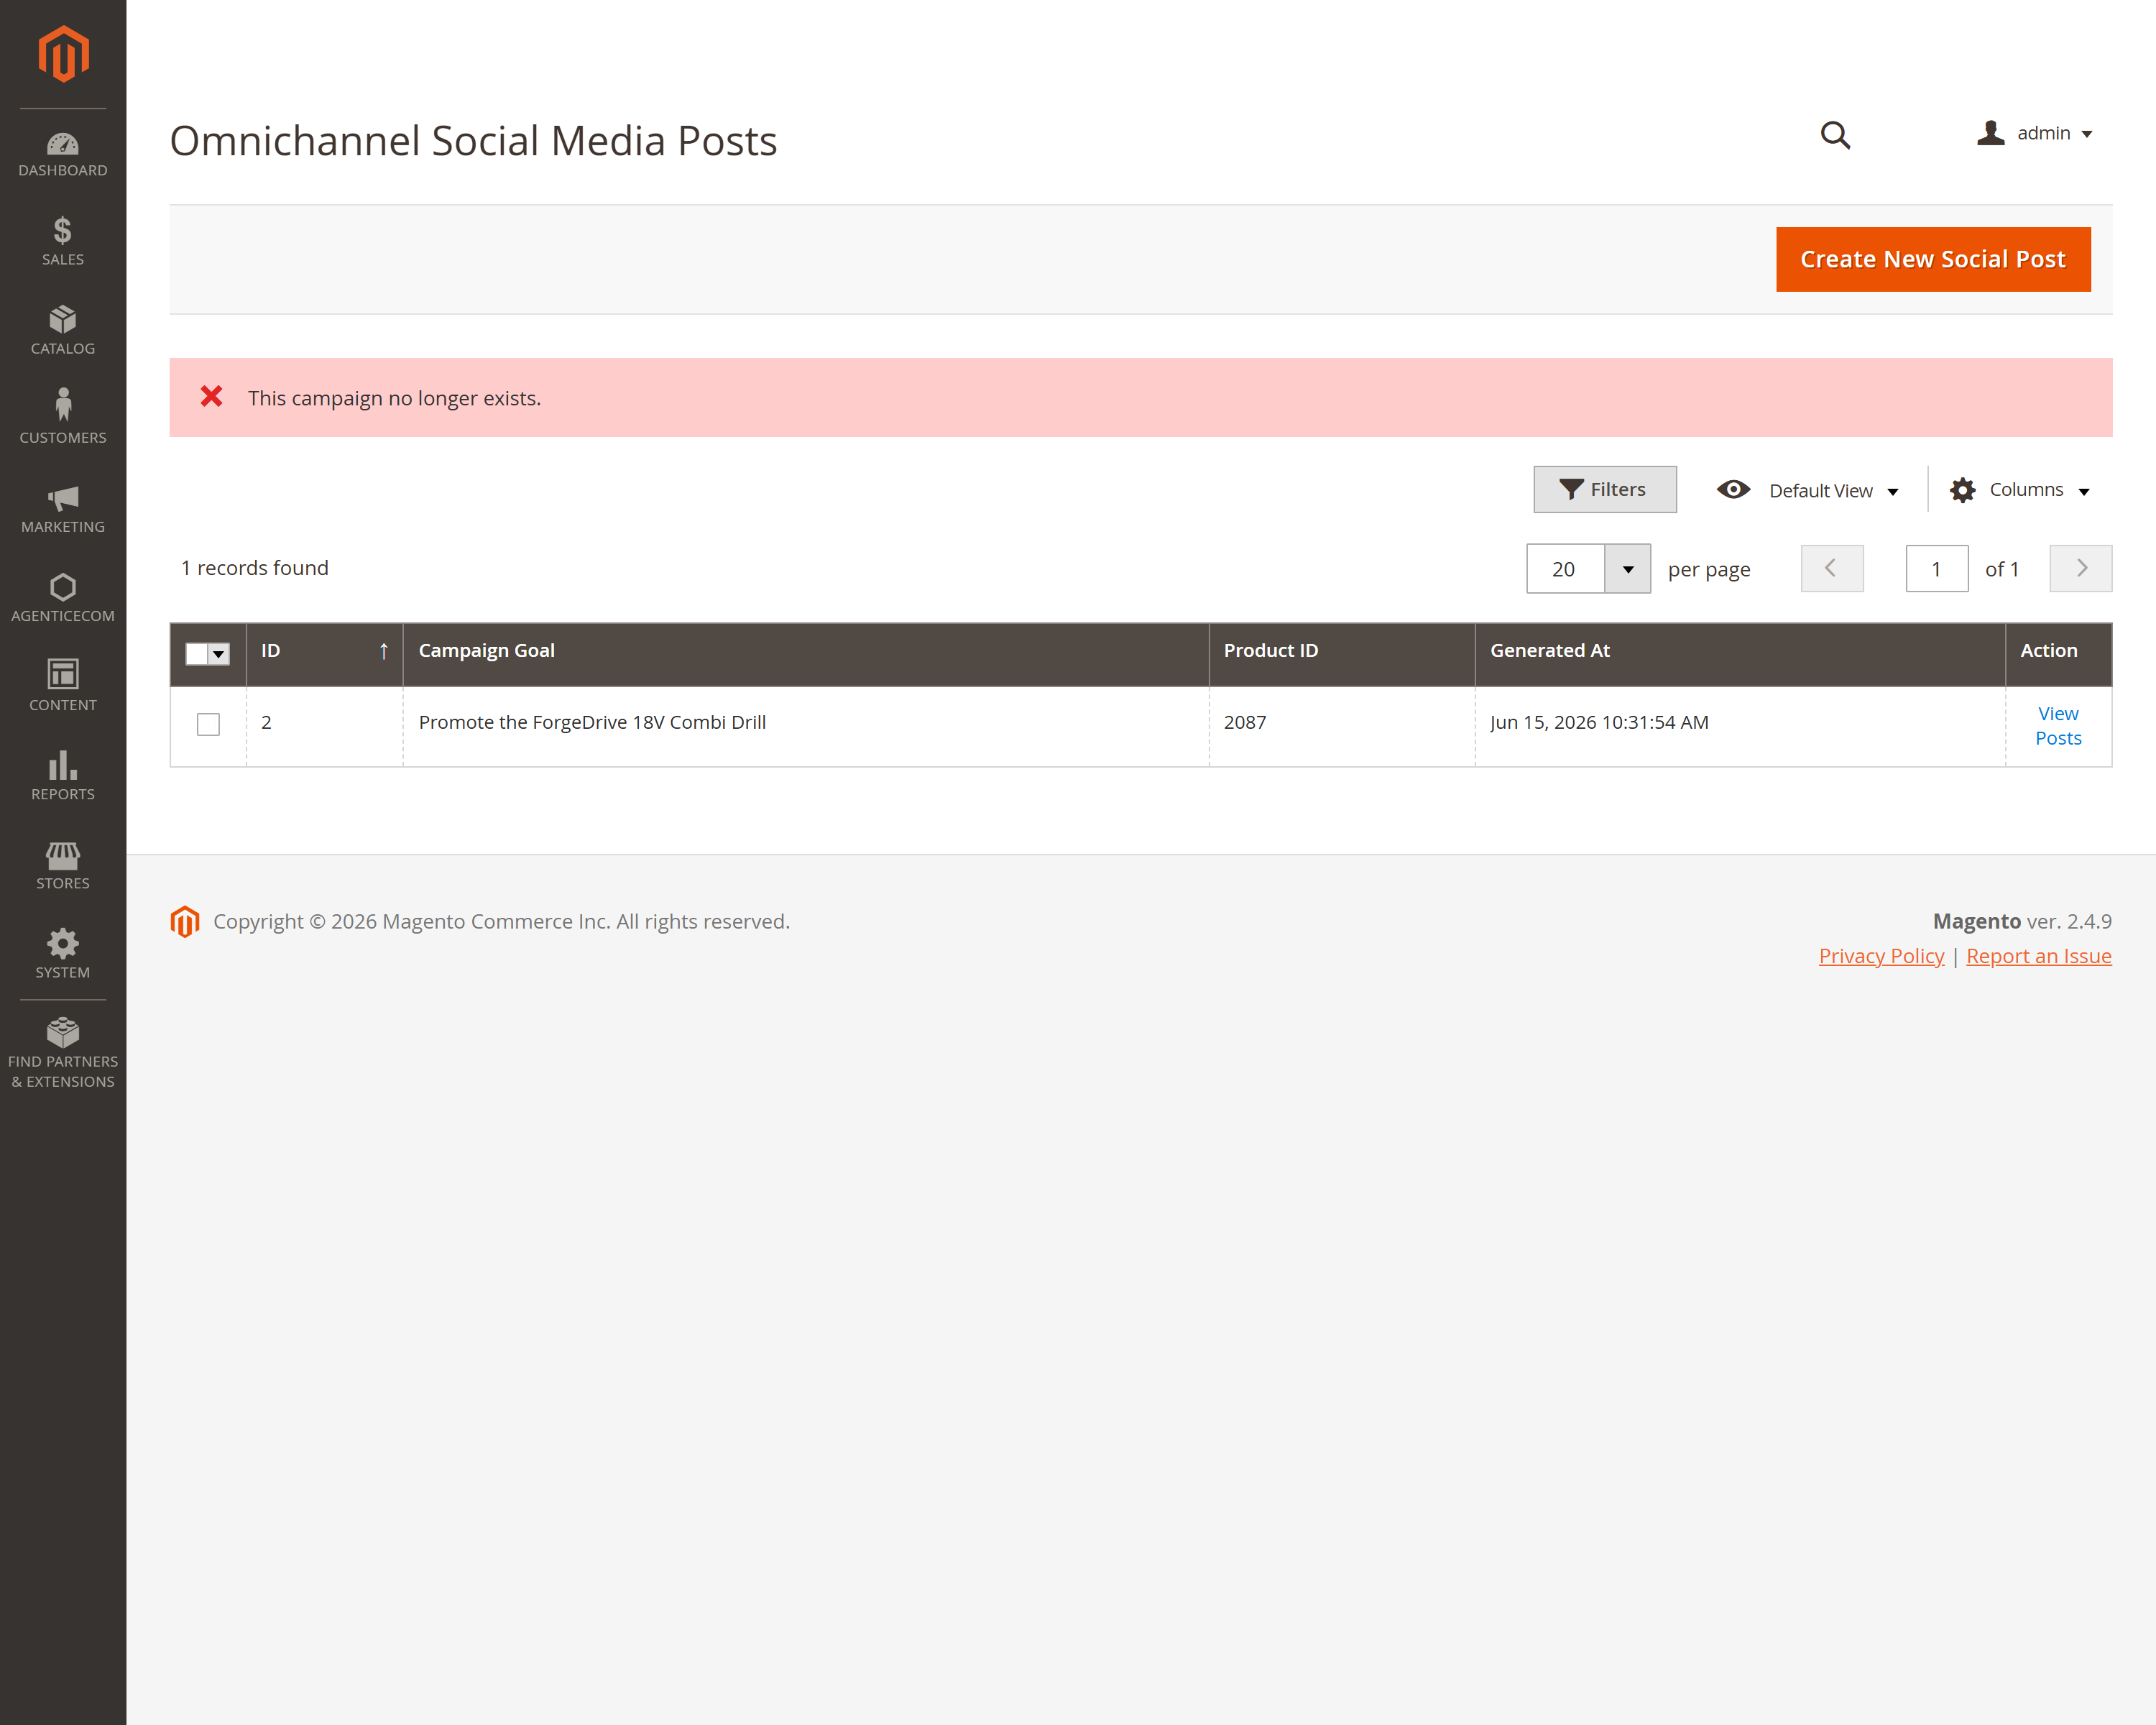
Task: Open the Marketing menu
Action: pyautogui.click(x=63, y=509)
